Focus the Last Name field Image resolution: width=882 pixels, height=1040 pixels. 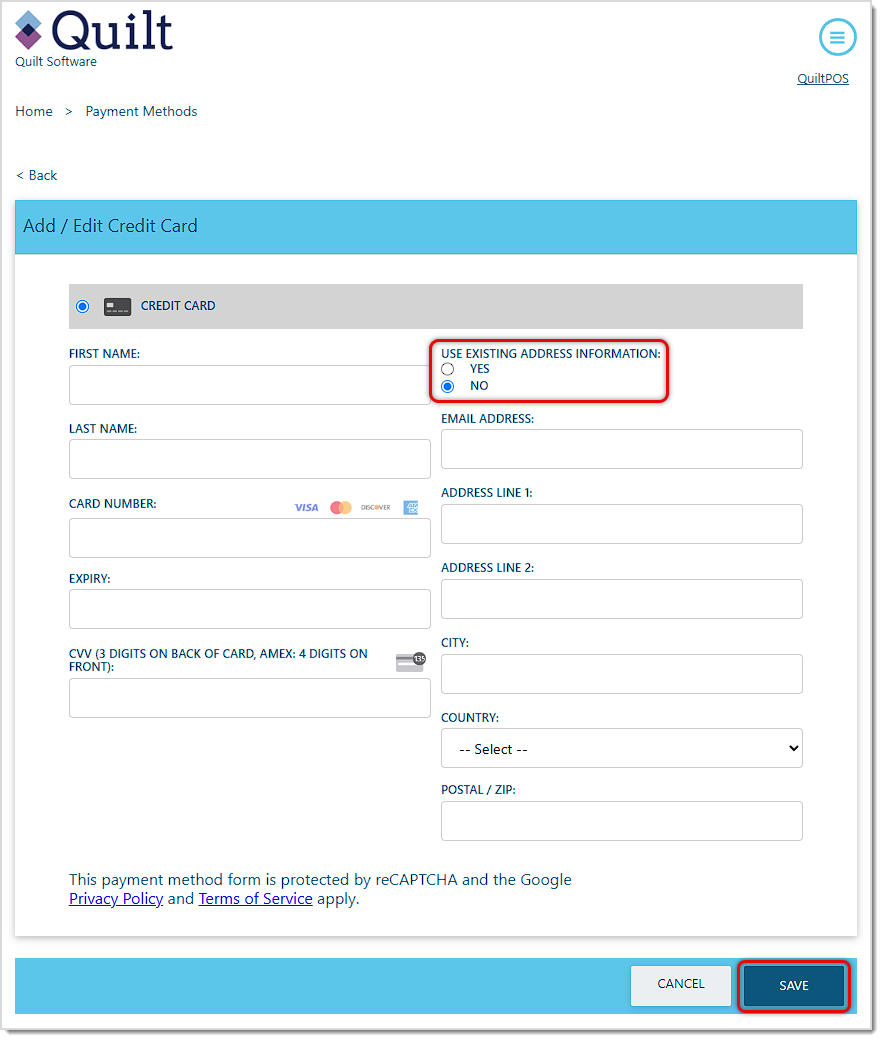[251, 460]
